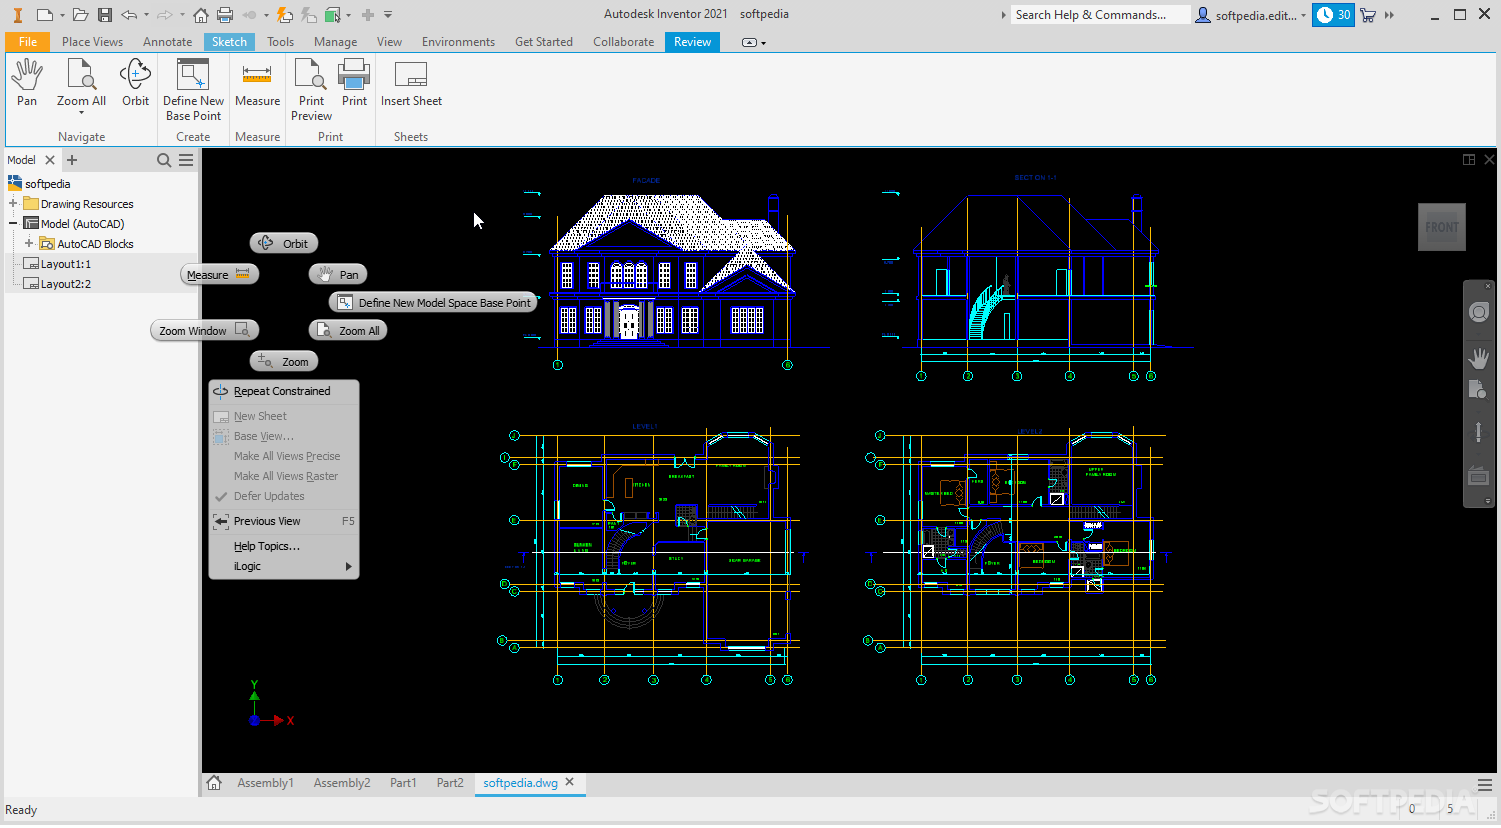Open the Zoom All dropdown arrow in ribbon
1501x828 pixels.
coord(81,113)
